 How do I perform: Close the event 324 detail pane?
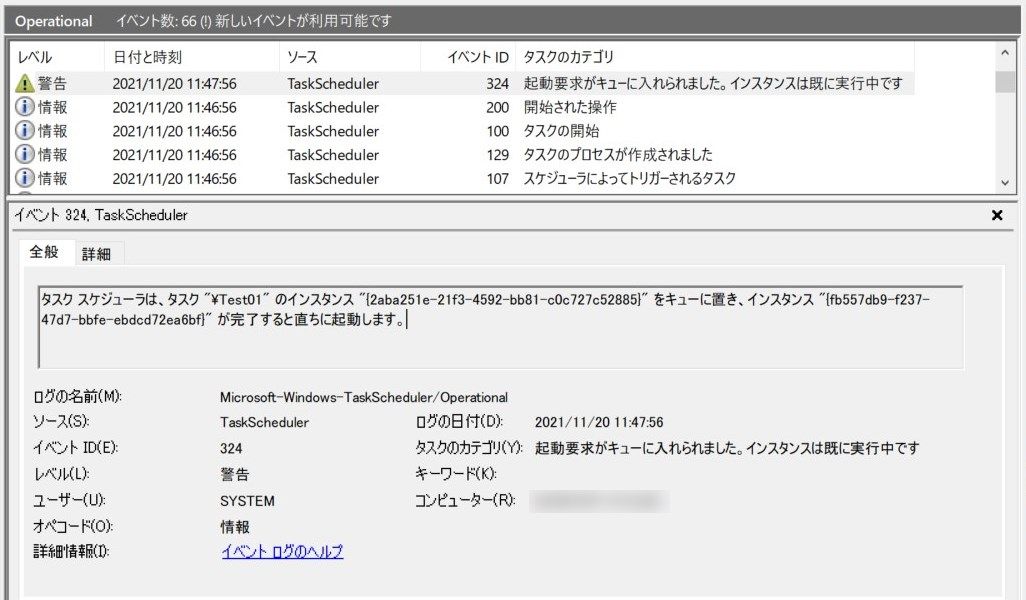tap(996, 215)
